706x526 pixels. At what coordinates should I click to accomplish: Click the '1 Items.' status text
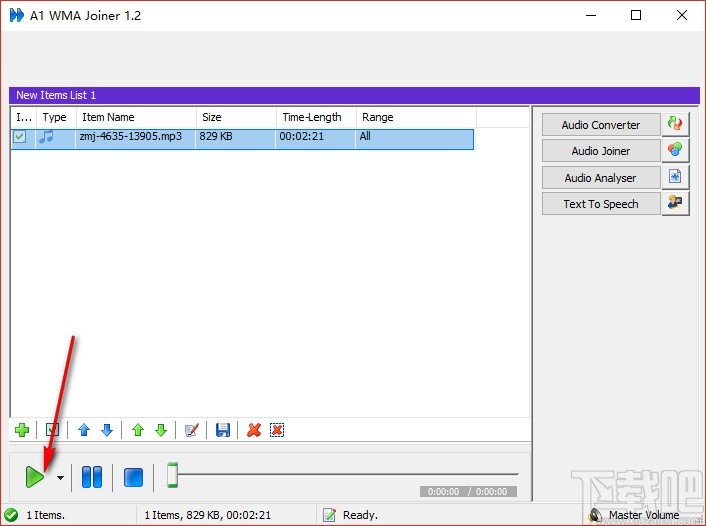45,515
